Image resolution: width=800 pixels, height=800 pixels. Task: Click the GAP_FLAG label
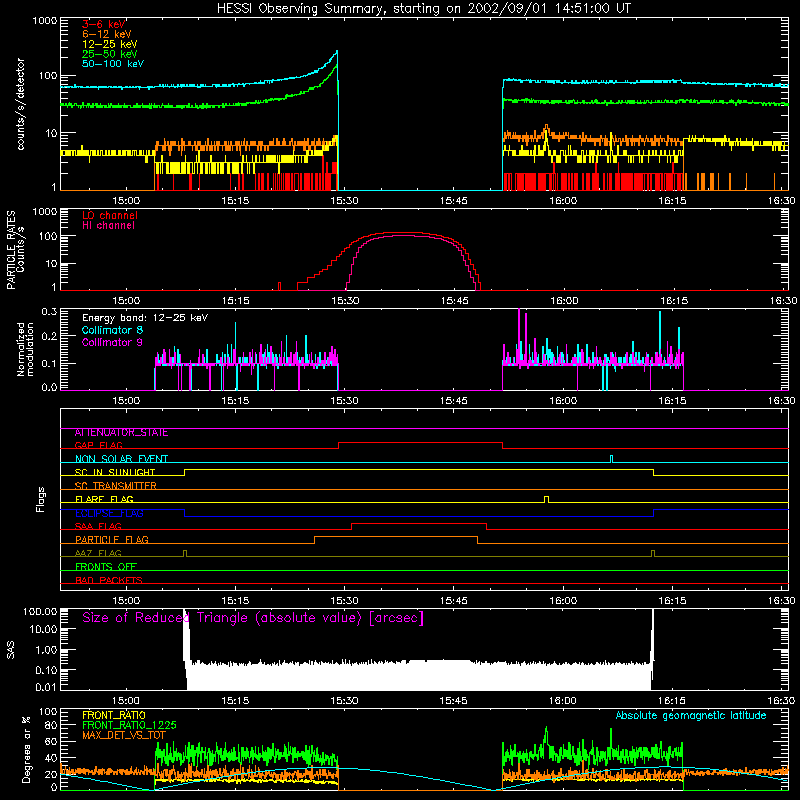click(99, 445)
